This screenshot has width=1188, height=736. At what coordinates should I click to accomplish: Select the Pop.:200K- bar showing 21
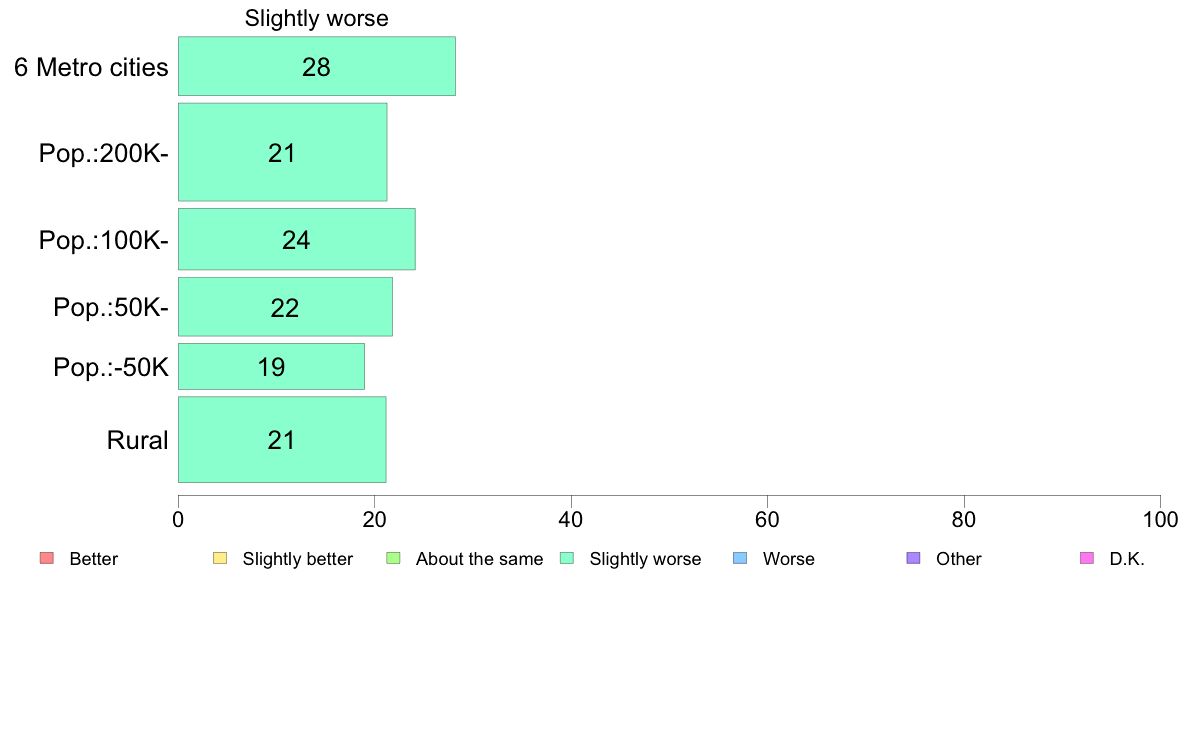[283, 152]
